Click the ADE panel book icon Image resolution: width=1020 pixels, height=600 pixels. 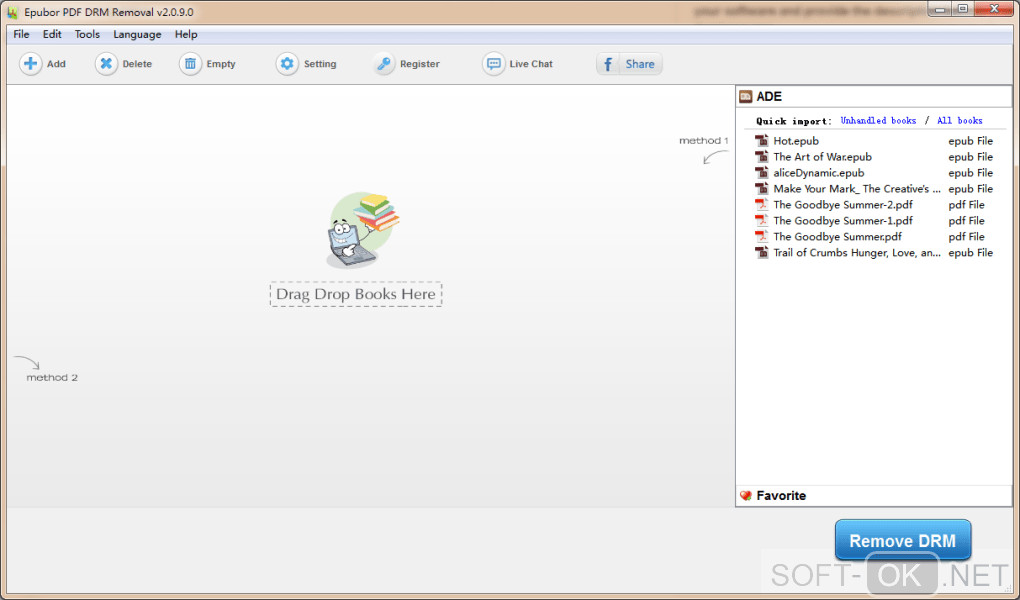coord(745,97)
